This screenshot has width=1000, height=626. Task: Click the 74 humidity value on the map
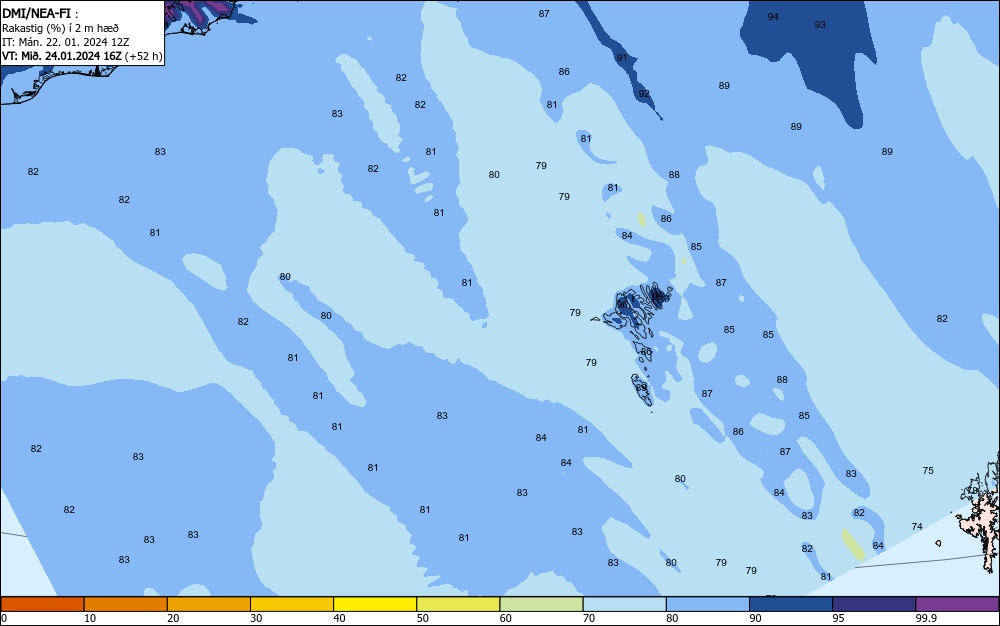[x=917, y=527]
